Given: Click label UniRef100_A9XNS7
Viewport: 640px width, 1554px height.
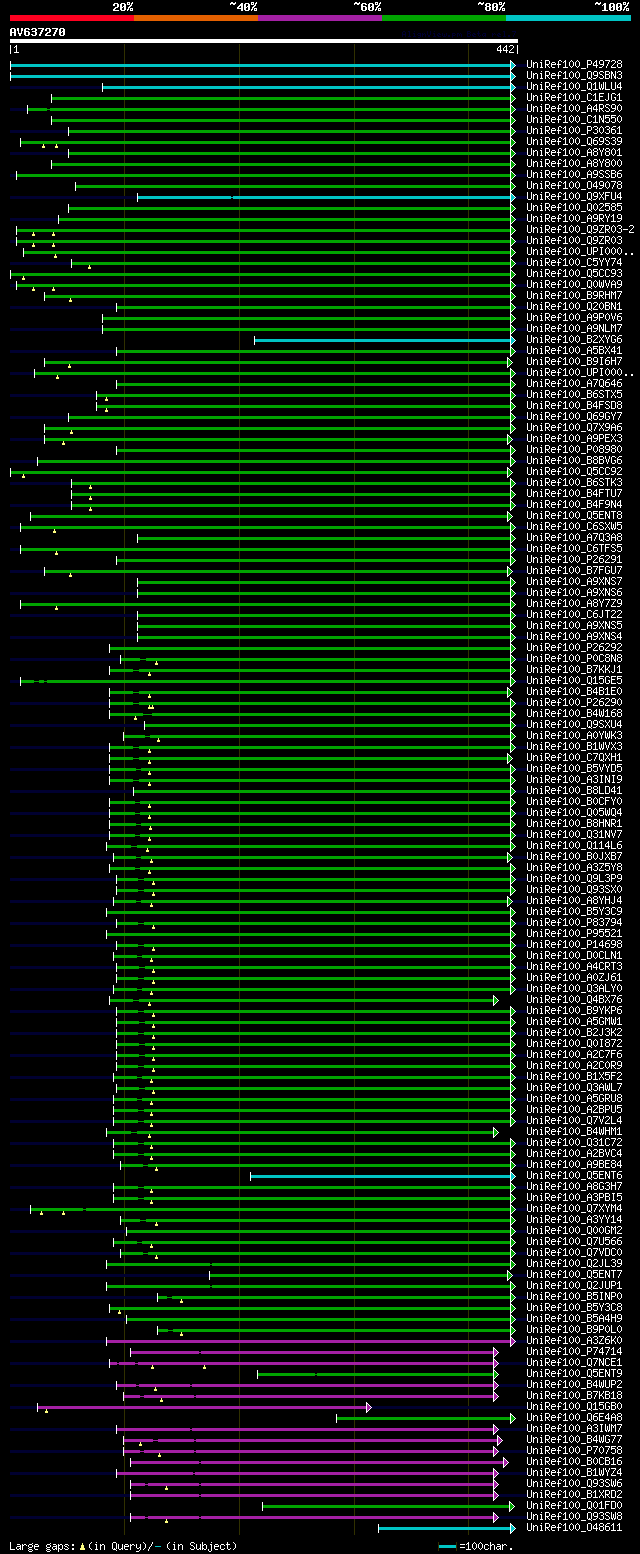Looking at the screenshot, I should point(574,582).
